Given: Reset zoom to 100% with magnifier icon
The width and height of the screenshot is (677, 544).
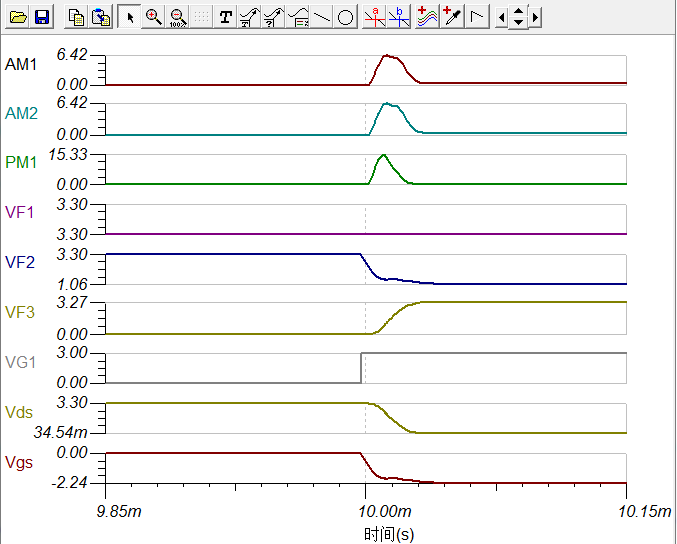Looking at the screenshot, I should point(176,17).
